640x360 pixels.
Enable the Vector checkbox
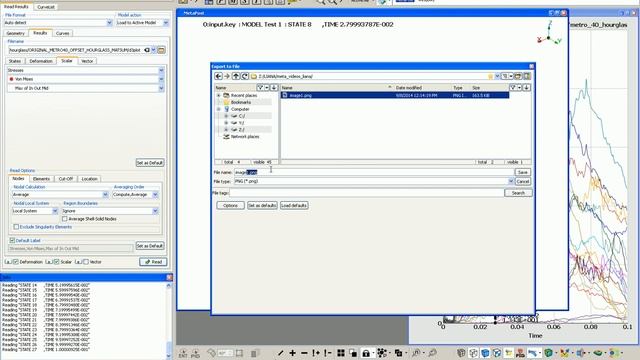tap(86, 262)
